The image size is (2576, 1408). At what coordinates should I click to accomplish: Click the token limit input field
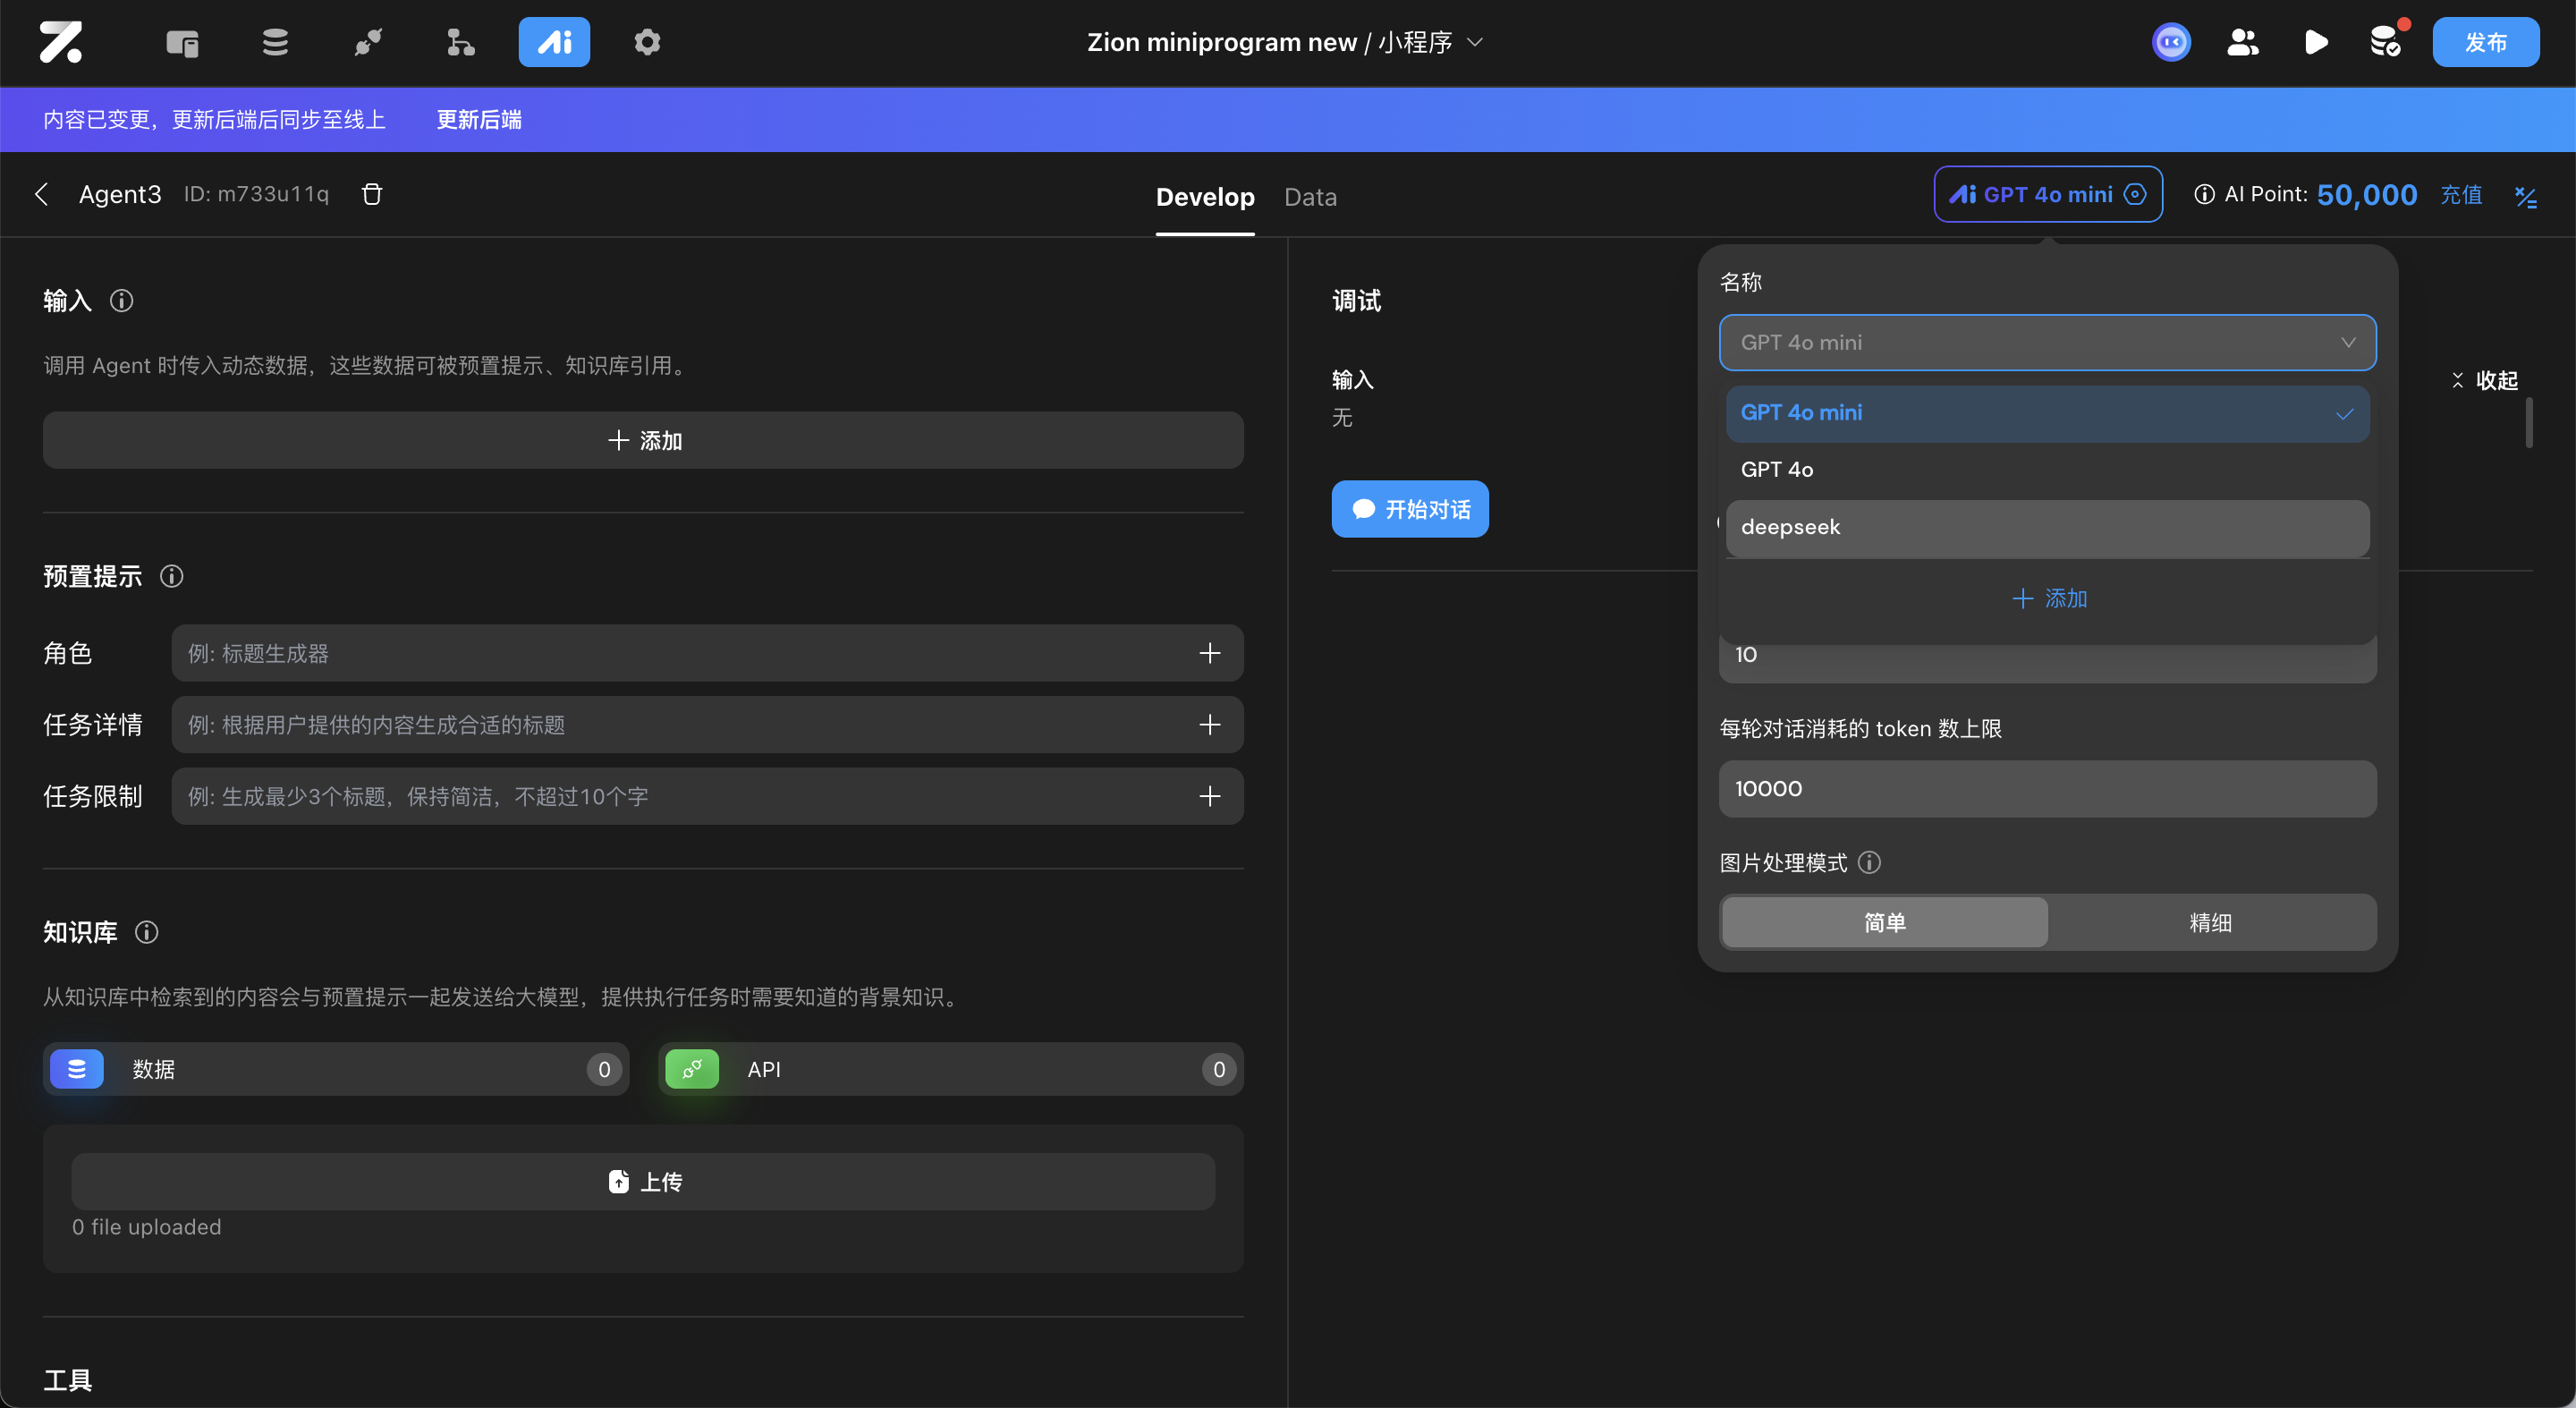[x=2046, y=789]
